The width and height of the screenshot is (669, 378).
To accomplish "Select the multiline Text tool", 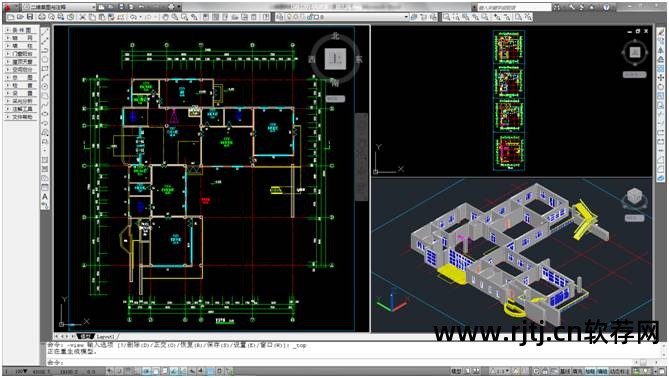I will [x=45, y=197].
